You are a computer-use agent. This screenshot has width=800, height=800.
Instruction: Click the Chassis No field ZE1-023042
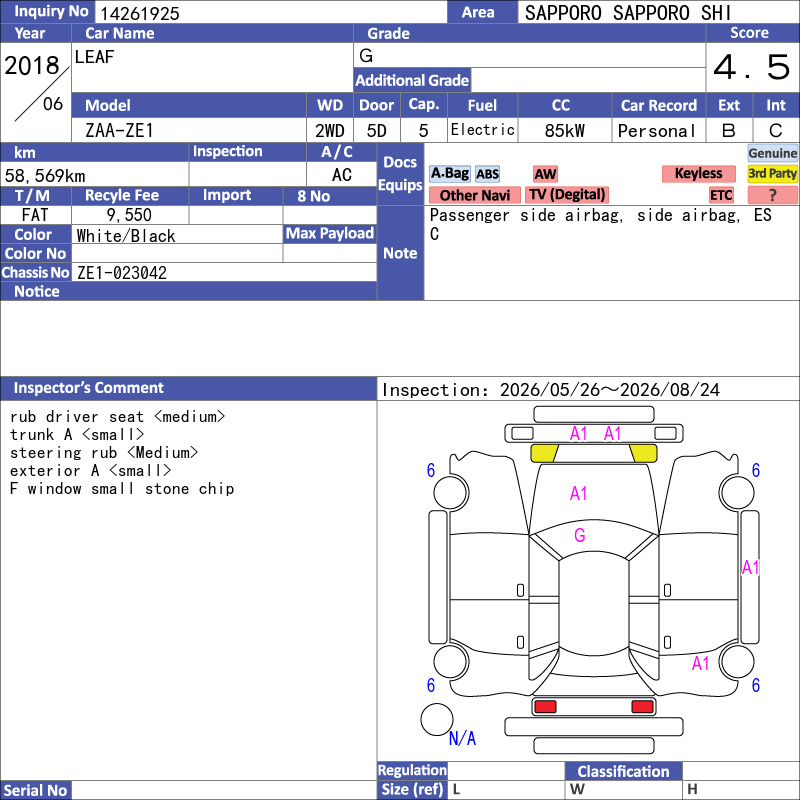(224, 272)
